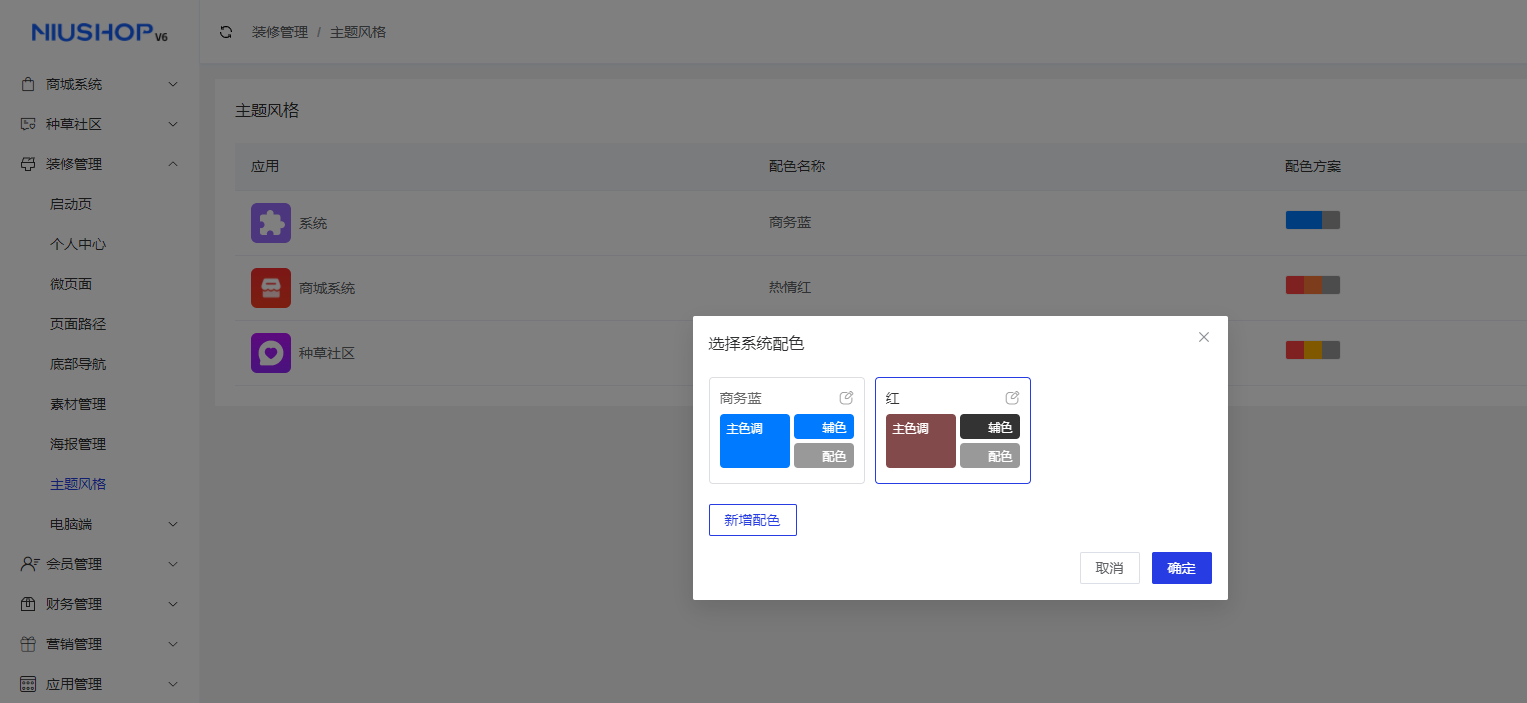Screen dimensions: 1527x703
Task: Click the 应用管理 grid icon
Action: click(x=28, y=684)
